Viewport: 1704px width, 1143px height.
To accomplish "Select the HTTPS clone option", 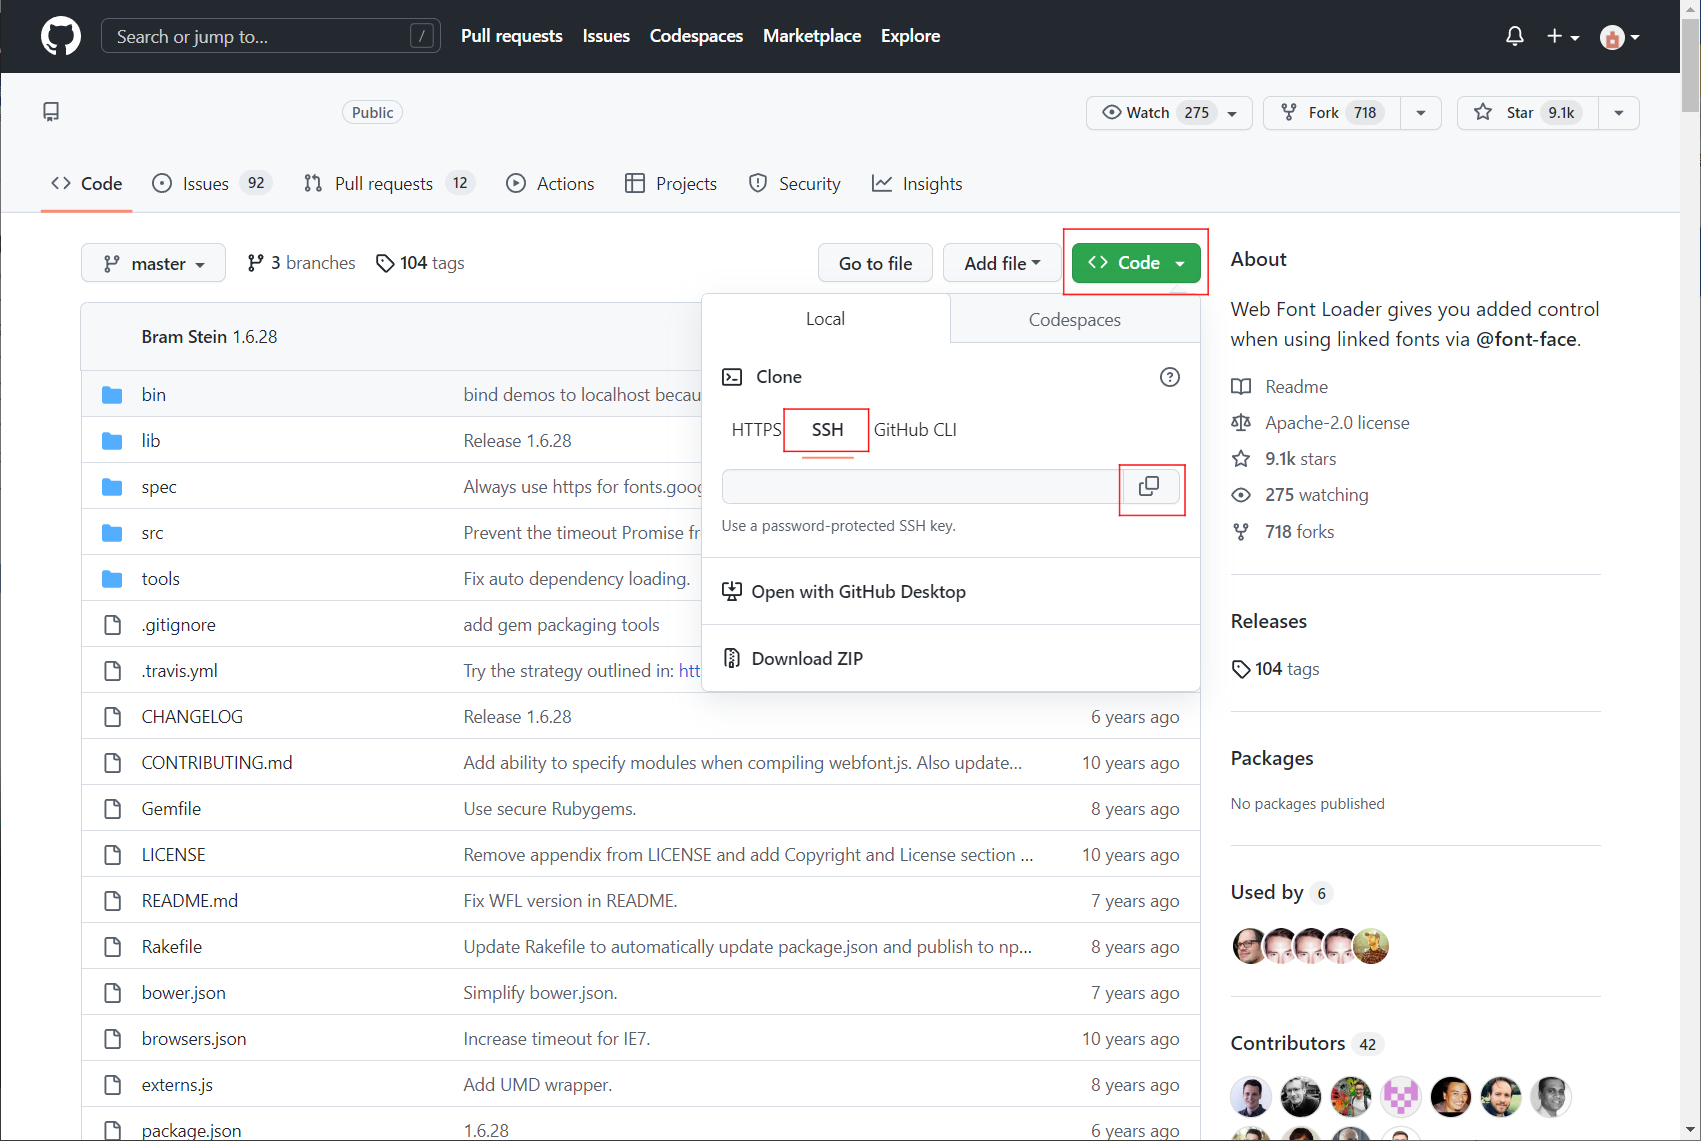I will [x=756, y=430].
